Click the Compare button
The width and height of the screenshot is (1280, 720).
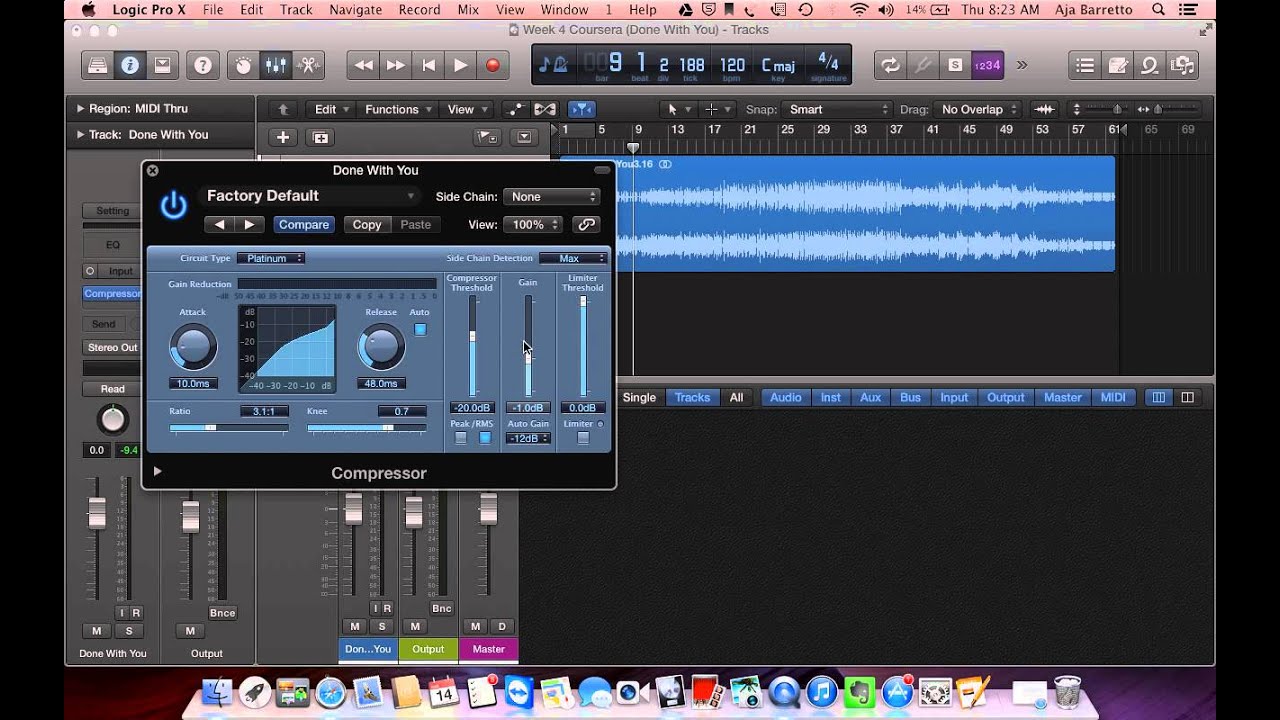(304, 224)
